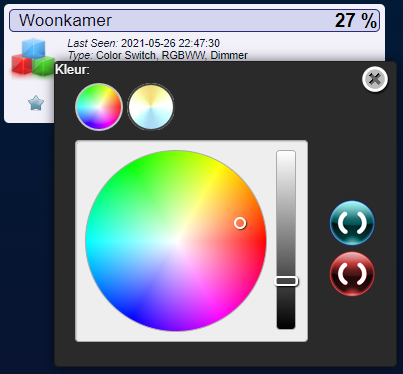Click the brightness slider handle
This screenshot has height=374, width=403.
[286, 281]
